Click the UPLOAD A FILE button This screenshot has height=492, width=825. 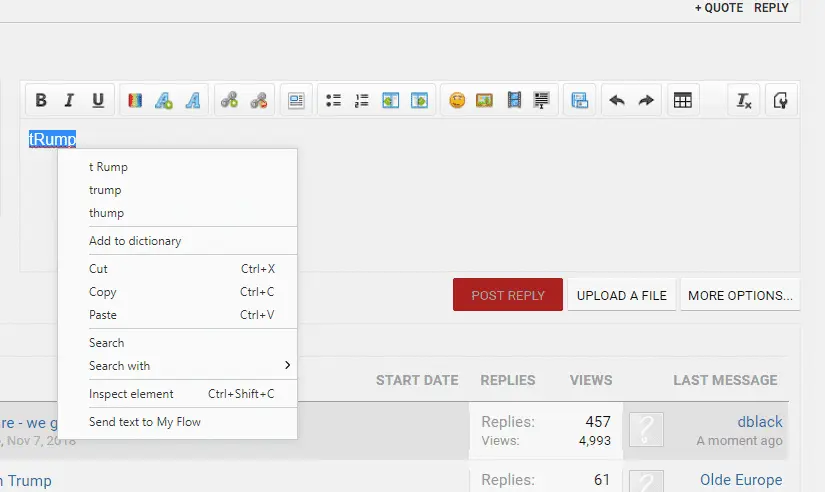coord(621,295)
